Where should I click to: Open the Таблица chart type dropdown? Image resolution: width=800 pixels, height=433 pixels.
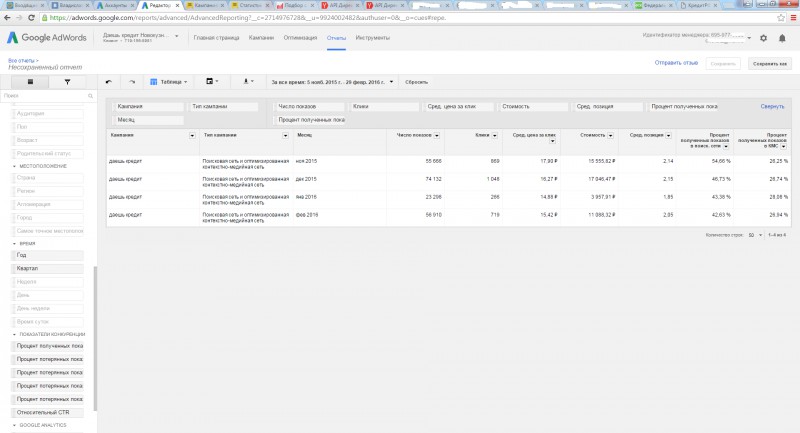coord(169,82)
